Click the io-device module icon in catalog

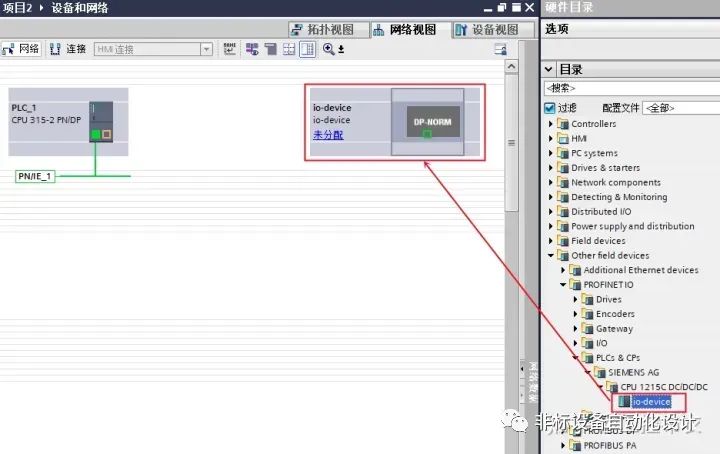click(x=624, y=402)
